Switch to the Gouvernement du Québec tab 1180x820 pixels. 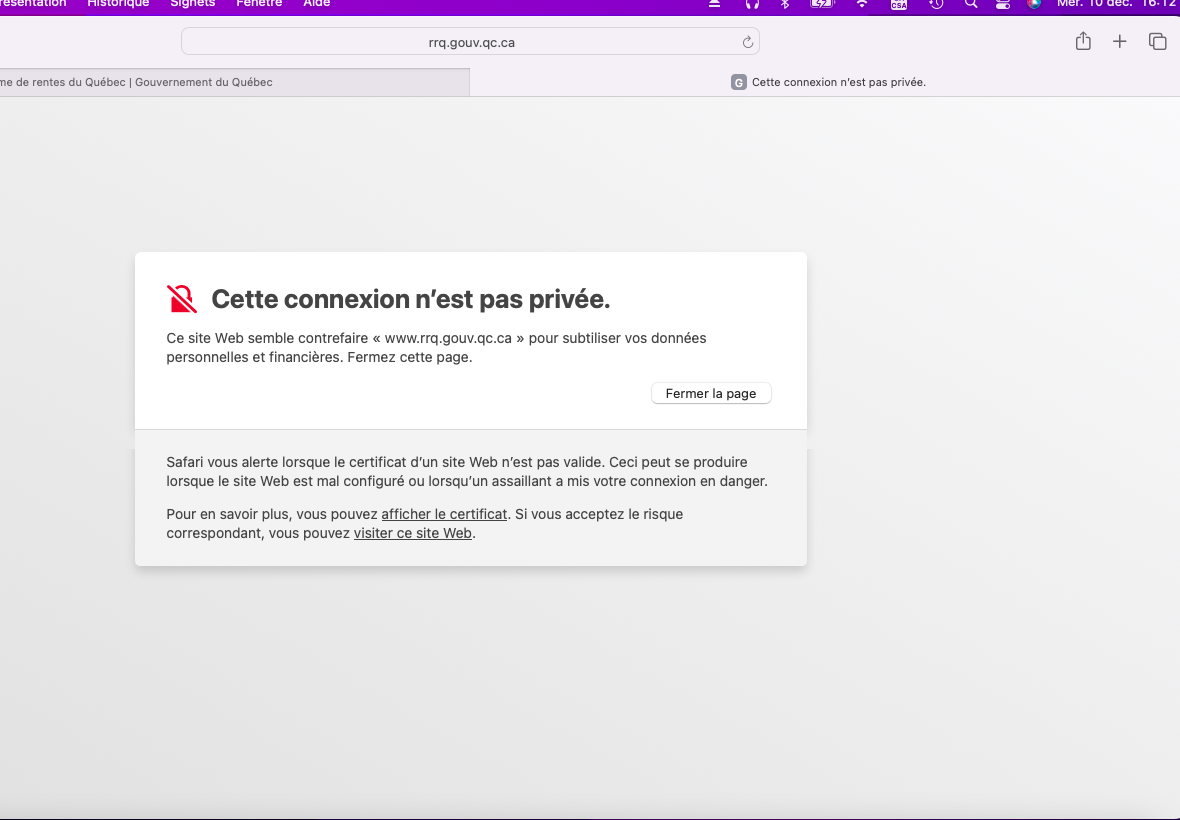point(234,82)
